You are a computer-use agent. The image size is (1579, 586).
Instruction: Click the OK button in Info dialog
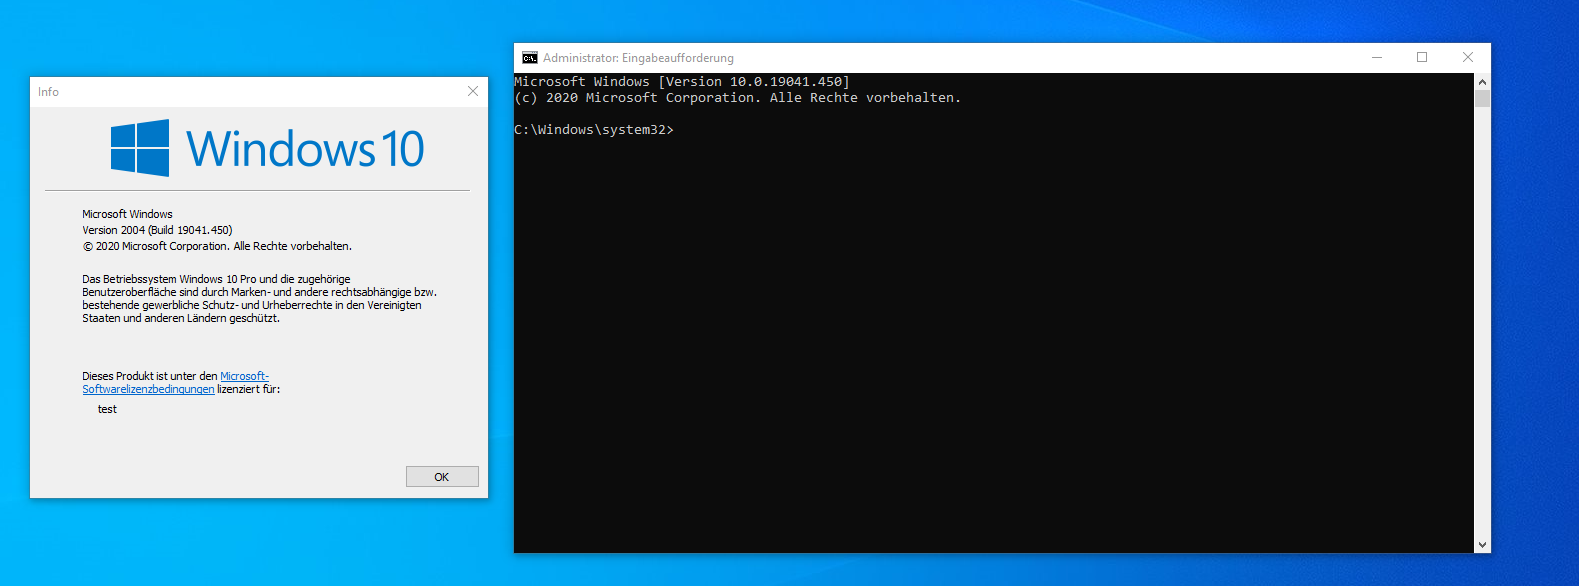tap(442, 477)
